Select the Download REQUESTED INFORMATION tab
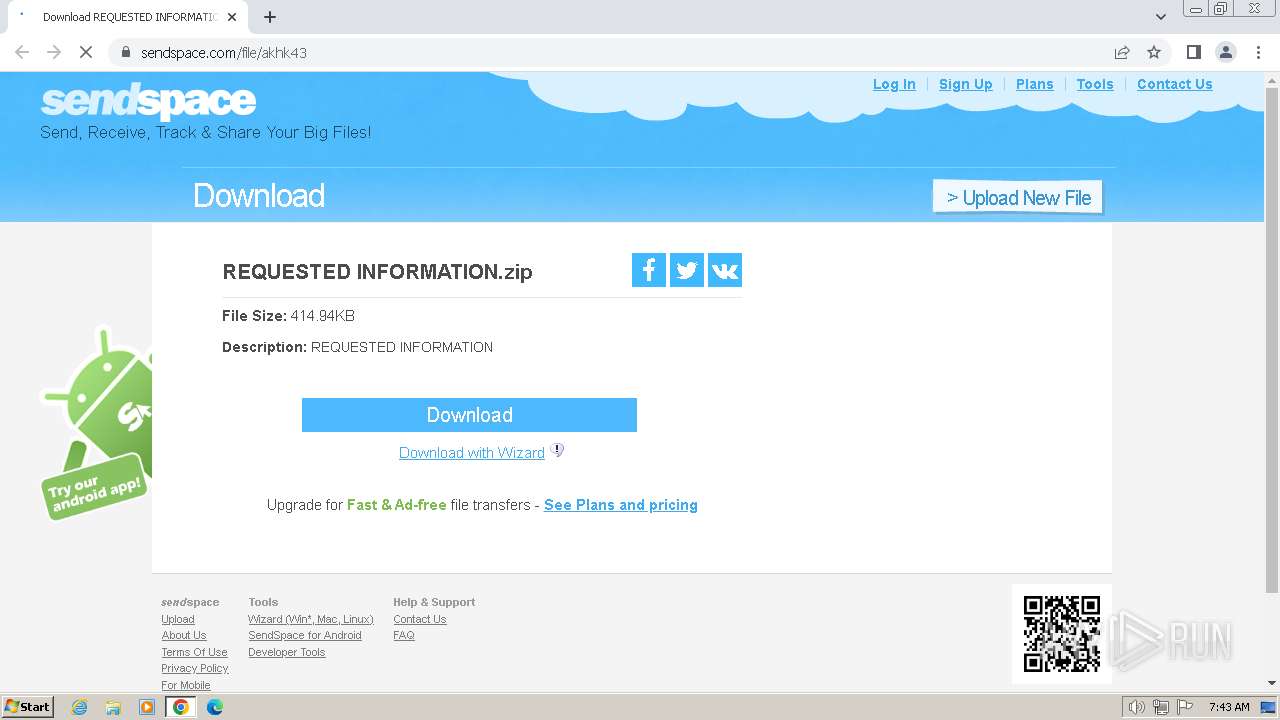Screen dimensions: 1280x720 point(127,17)
